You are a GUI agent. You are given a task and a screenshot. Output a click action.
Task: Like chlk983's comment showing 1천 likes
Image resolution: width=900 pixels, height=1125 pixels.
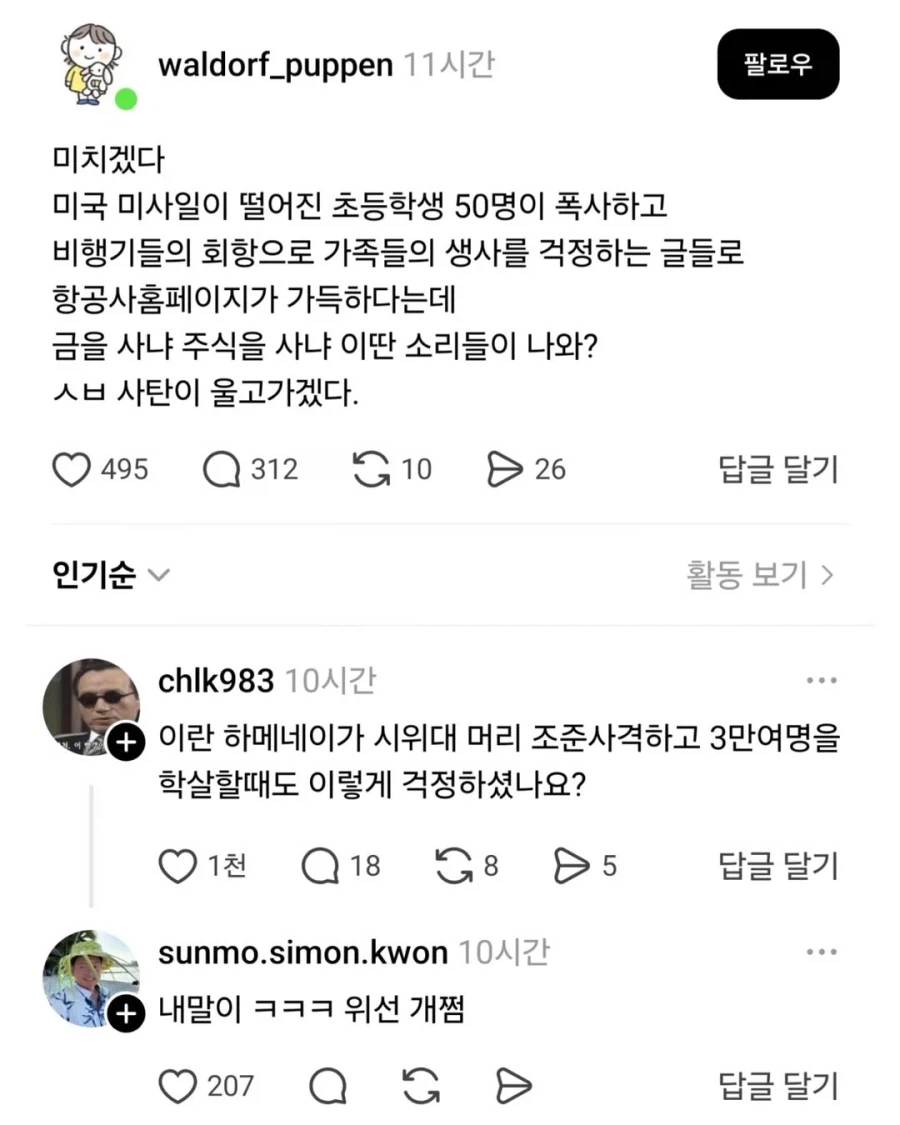coord(180,866)
